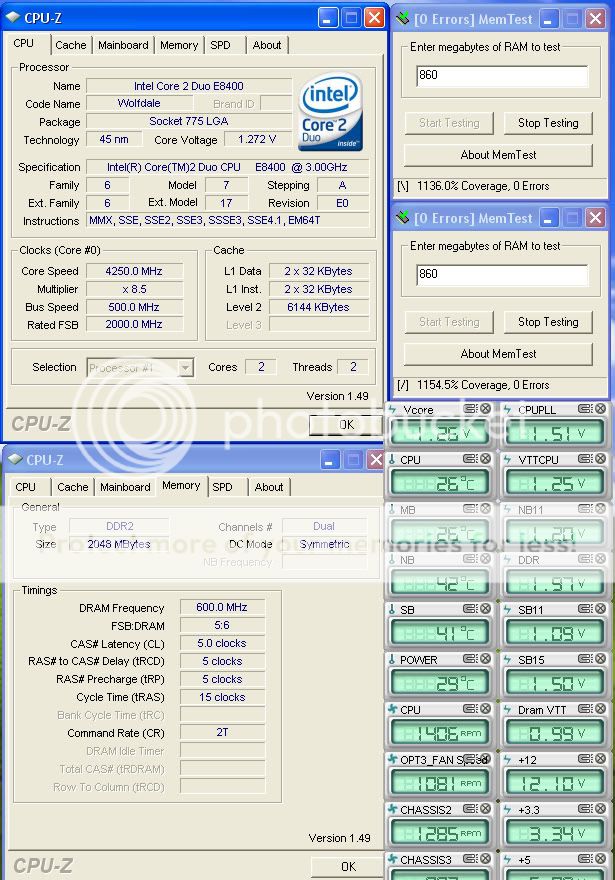Image resolution: width=615 pixels, height=880 pixels.
Task: Click the Level 2 cache value 6144 KBytes
Action: (x=318, y=307)
